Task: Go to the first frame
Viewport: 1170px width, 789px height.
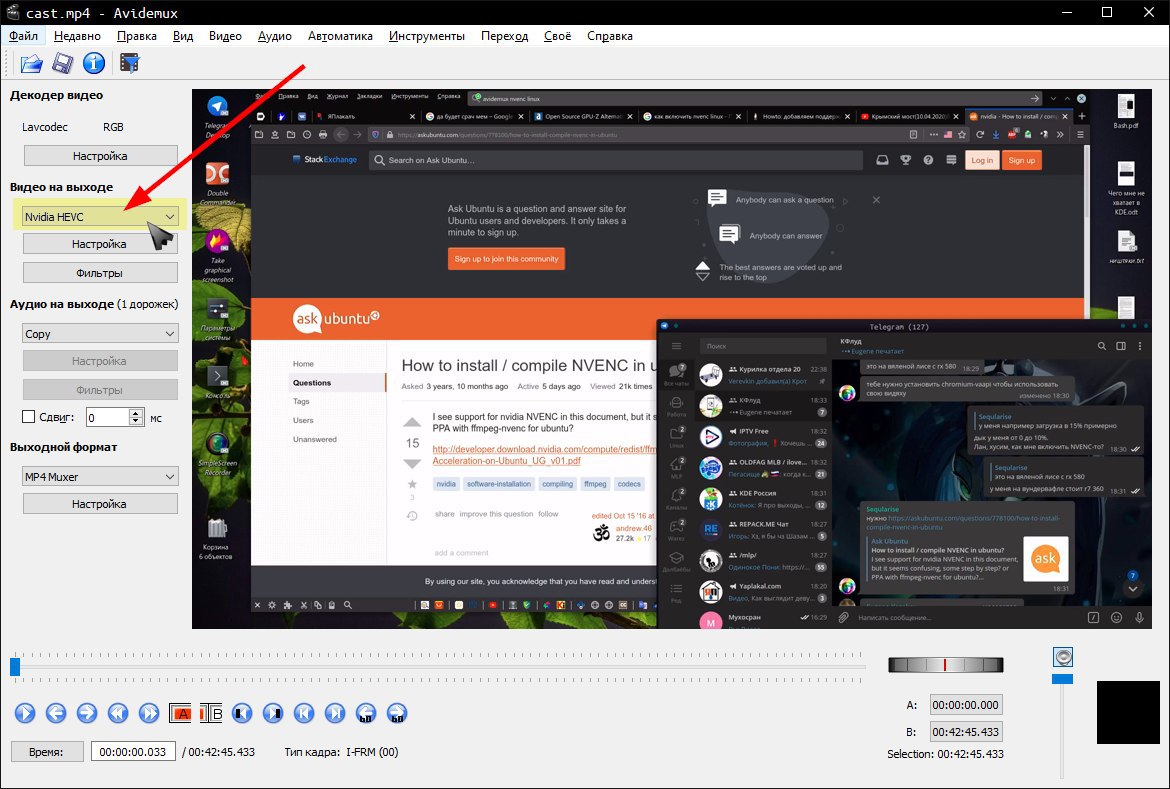Action: pos(304,713)
